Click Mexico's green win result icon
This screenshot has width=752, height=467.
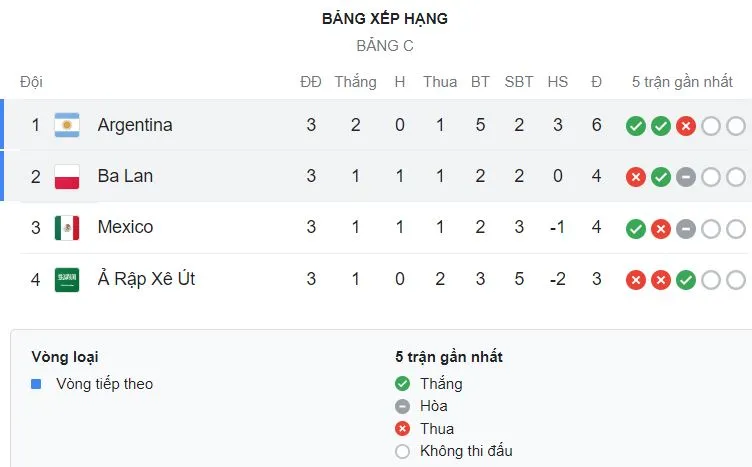pyautogui.click(x=635, y=229)
